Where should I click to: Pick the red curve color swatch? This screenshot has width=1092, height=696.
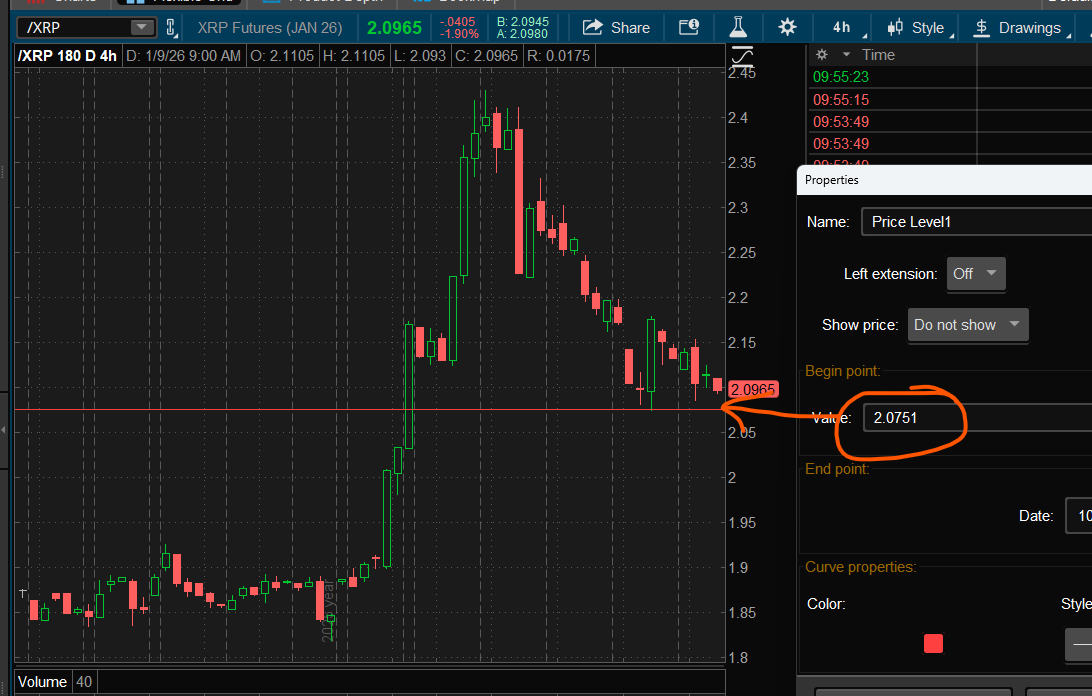pyautogui.click(x=933, y=643)
